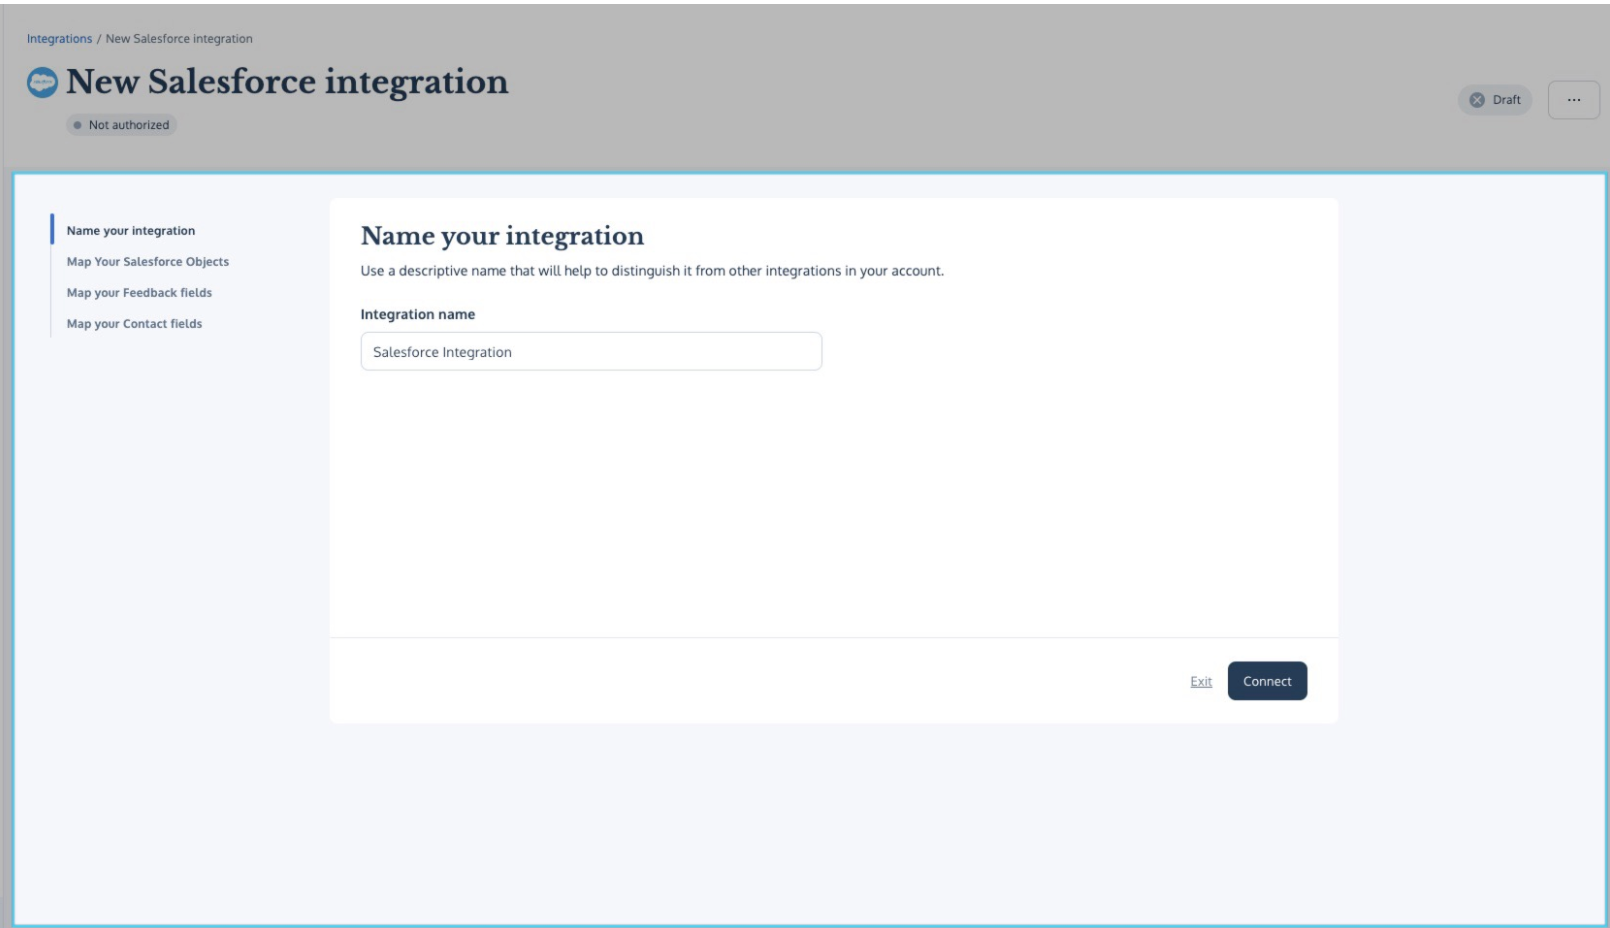Click the 'Integration name' field label
Image resolution: width=1610 pixels, height=928 pixels.
418,314
